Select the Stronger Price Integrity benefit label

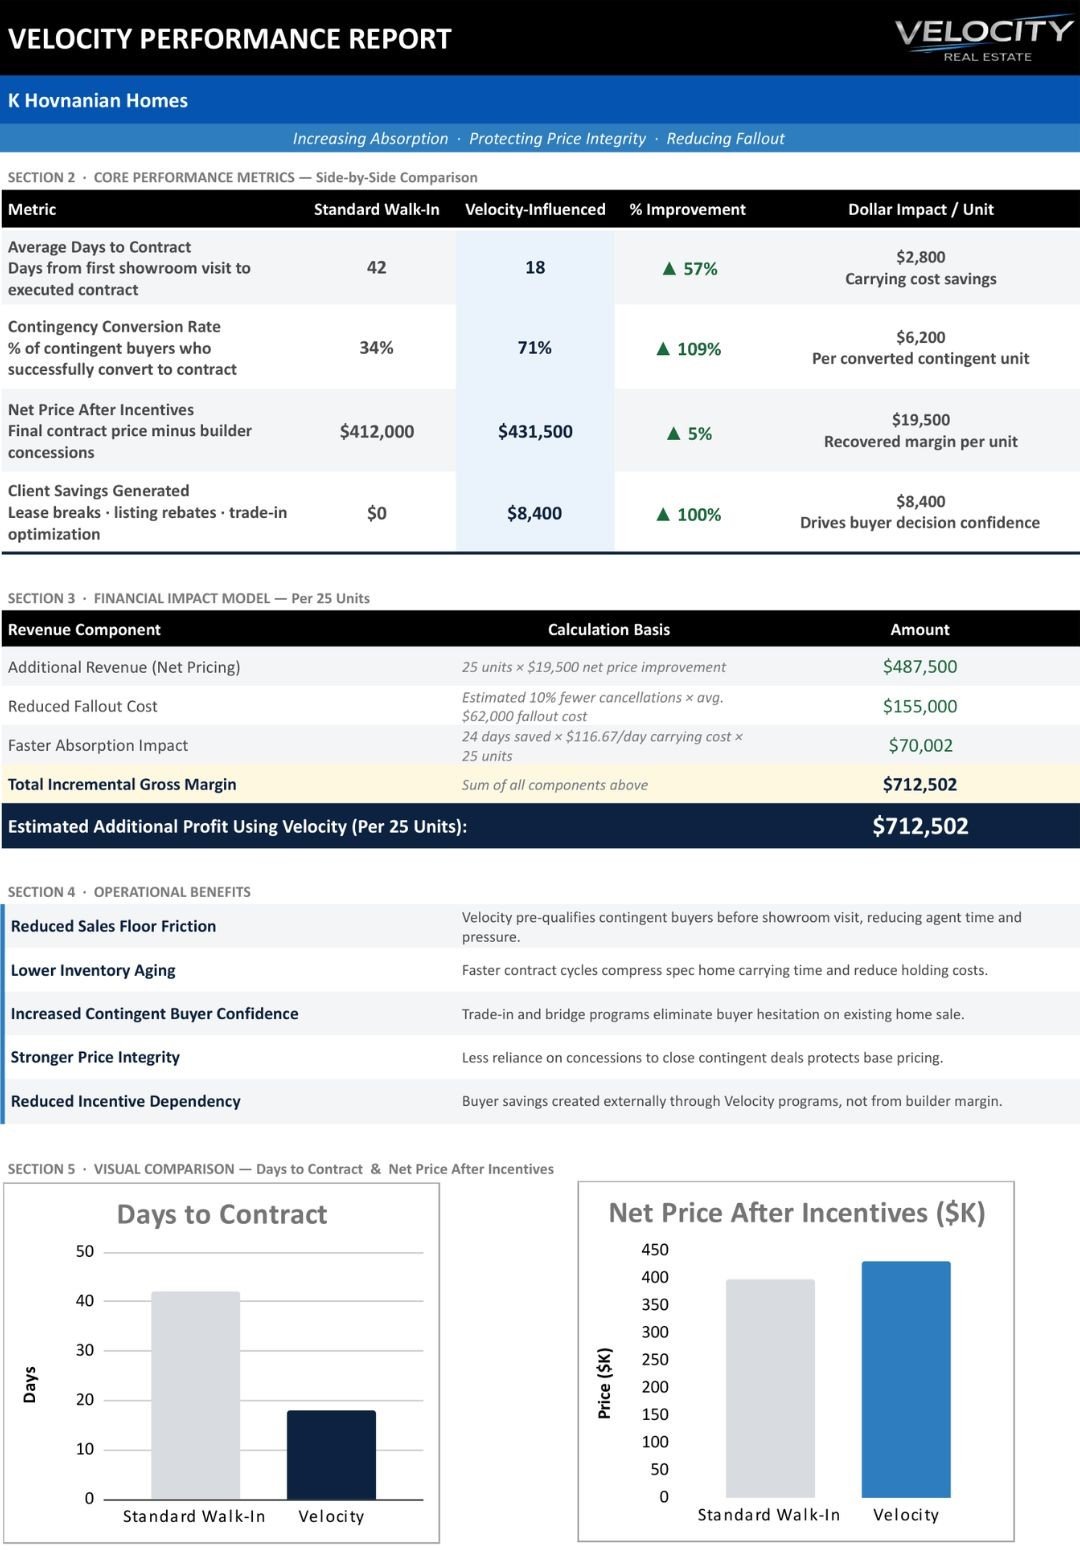95,1058
